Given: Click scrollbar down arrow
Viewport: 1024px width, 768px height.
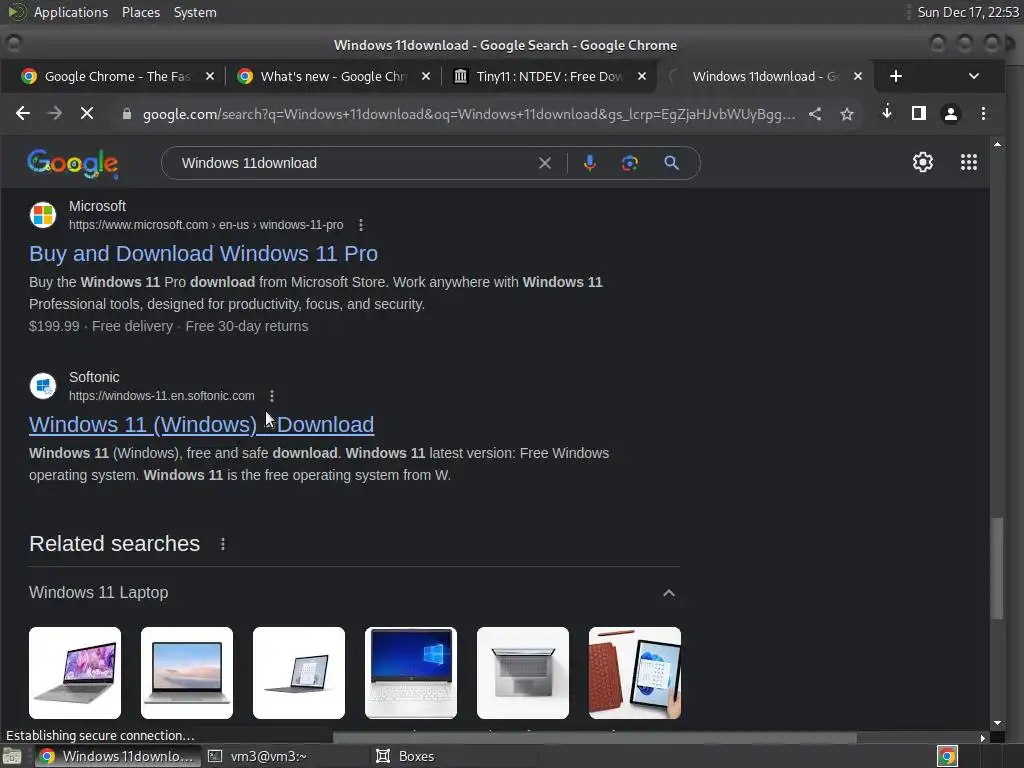Looking at the screenshot, I should point(997,724).
